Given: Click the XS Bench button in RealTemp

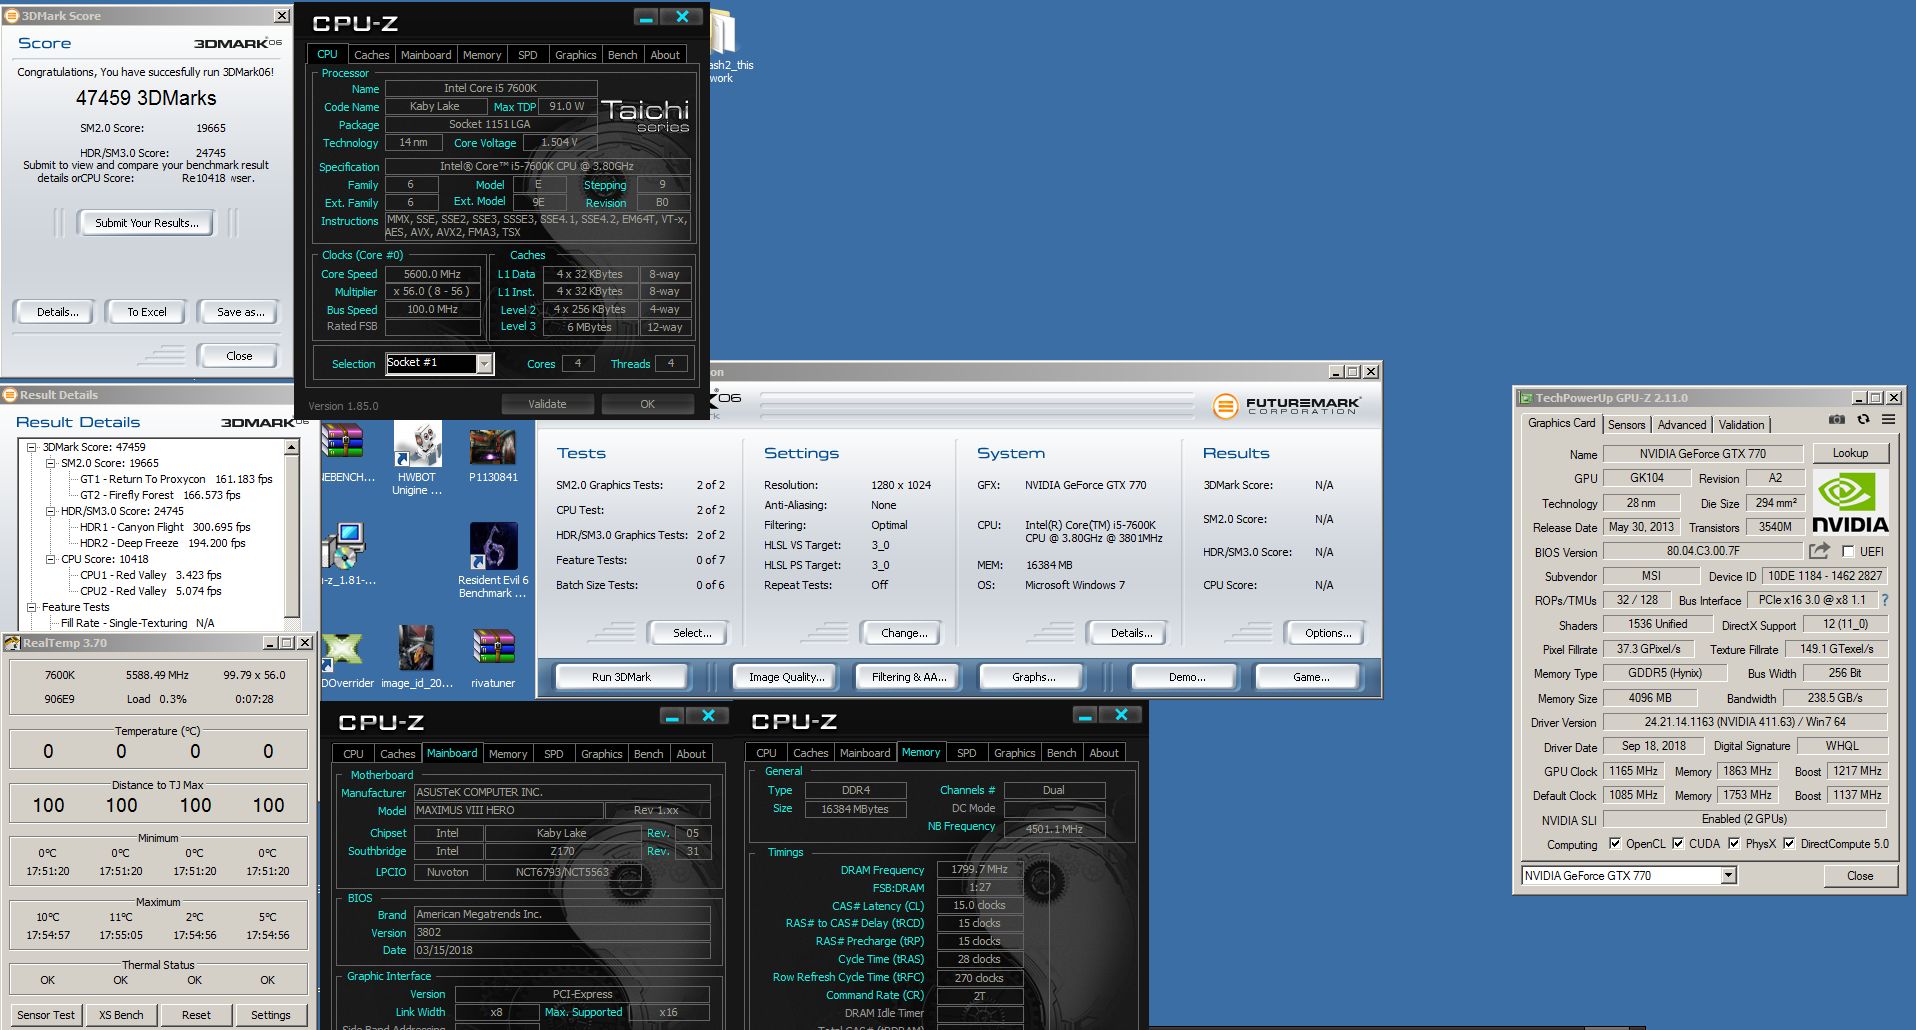Looking at the screenshot, I should (121, 1015).
